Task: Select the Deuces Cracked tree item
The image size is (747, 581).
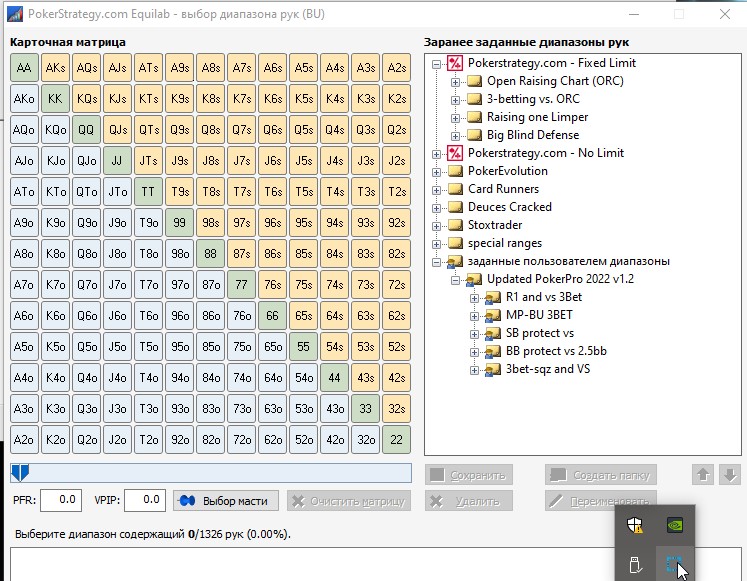Action: [510, 207]
